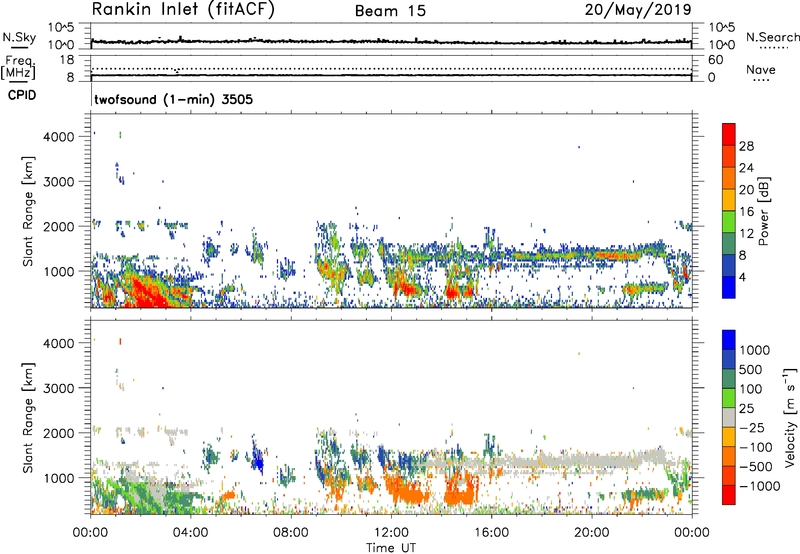Pick the yellow Power segment between 16 and 20
This screenshot has height=554, width=800.
click(729, 199)
